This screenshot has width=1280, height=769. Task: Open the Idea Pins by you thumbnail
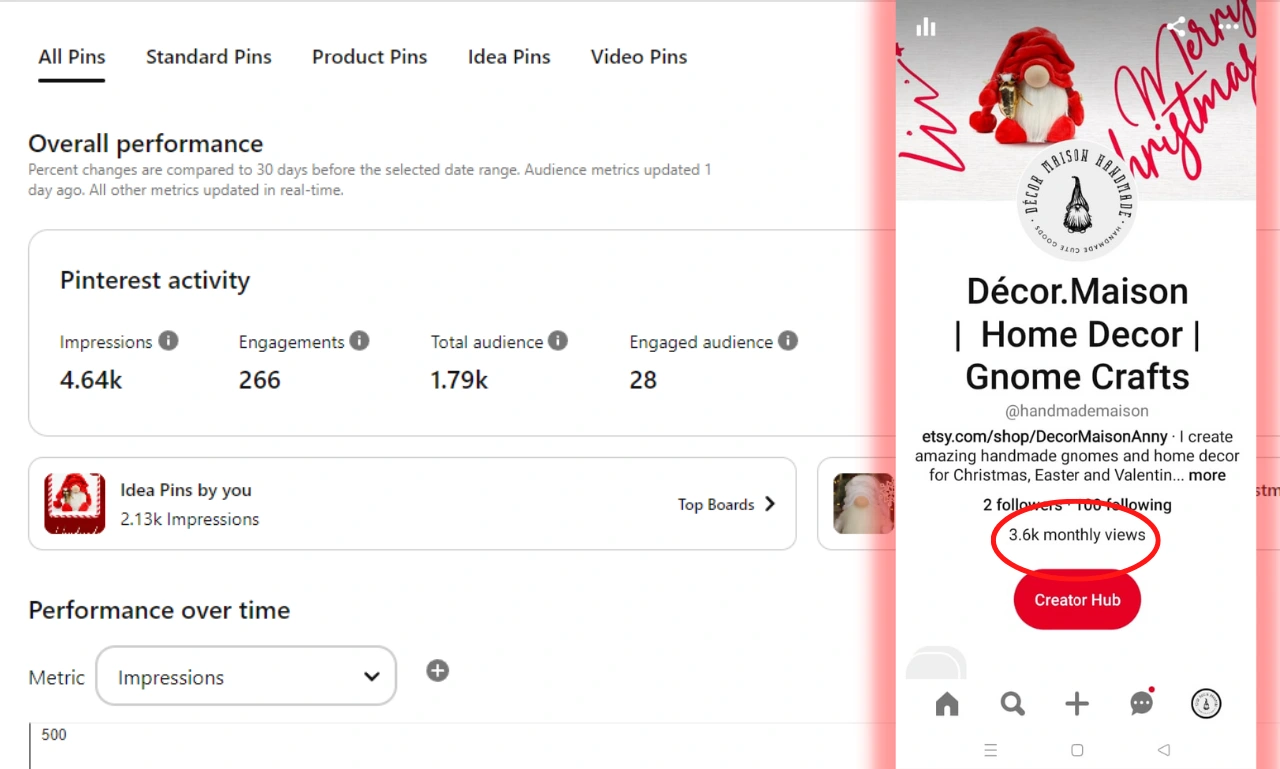pos(75,503)
